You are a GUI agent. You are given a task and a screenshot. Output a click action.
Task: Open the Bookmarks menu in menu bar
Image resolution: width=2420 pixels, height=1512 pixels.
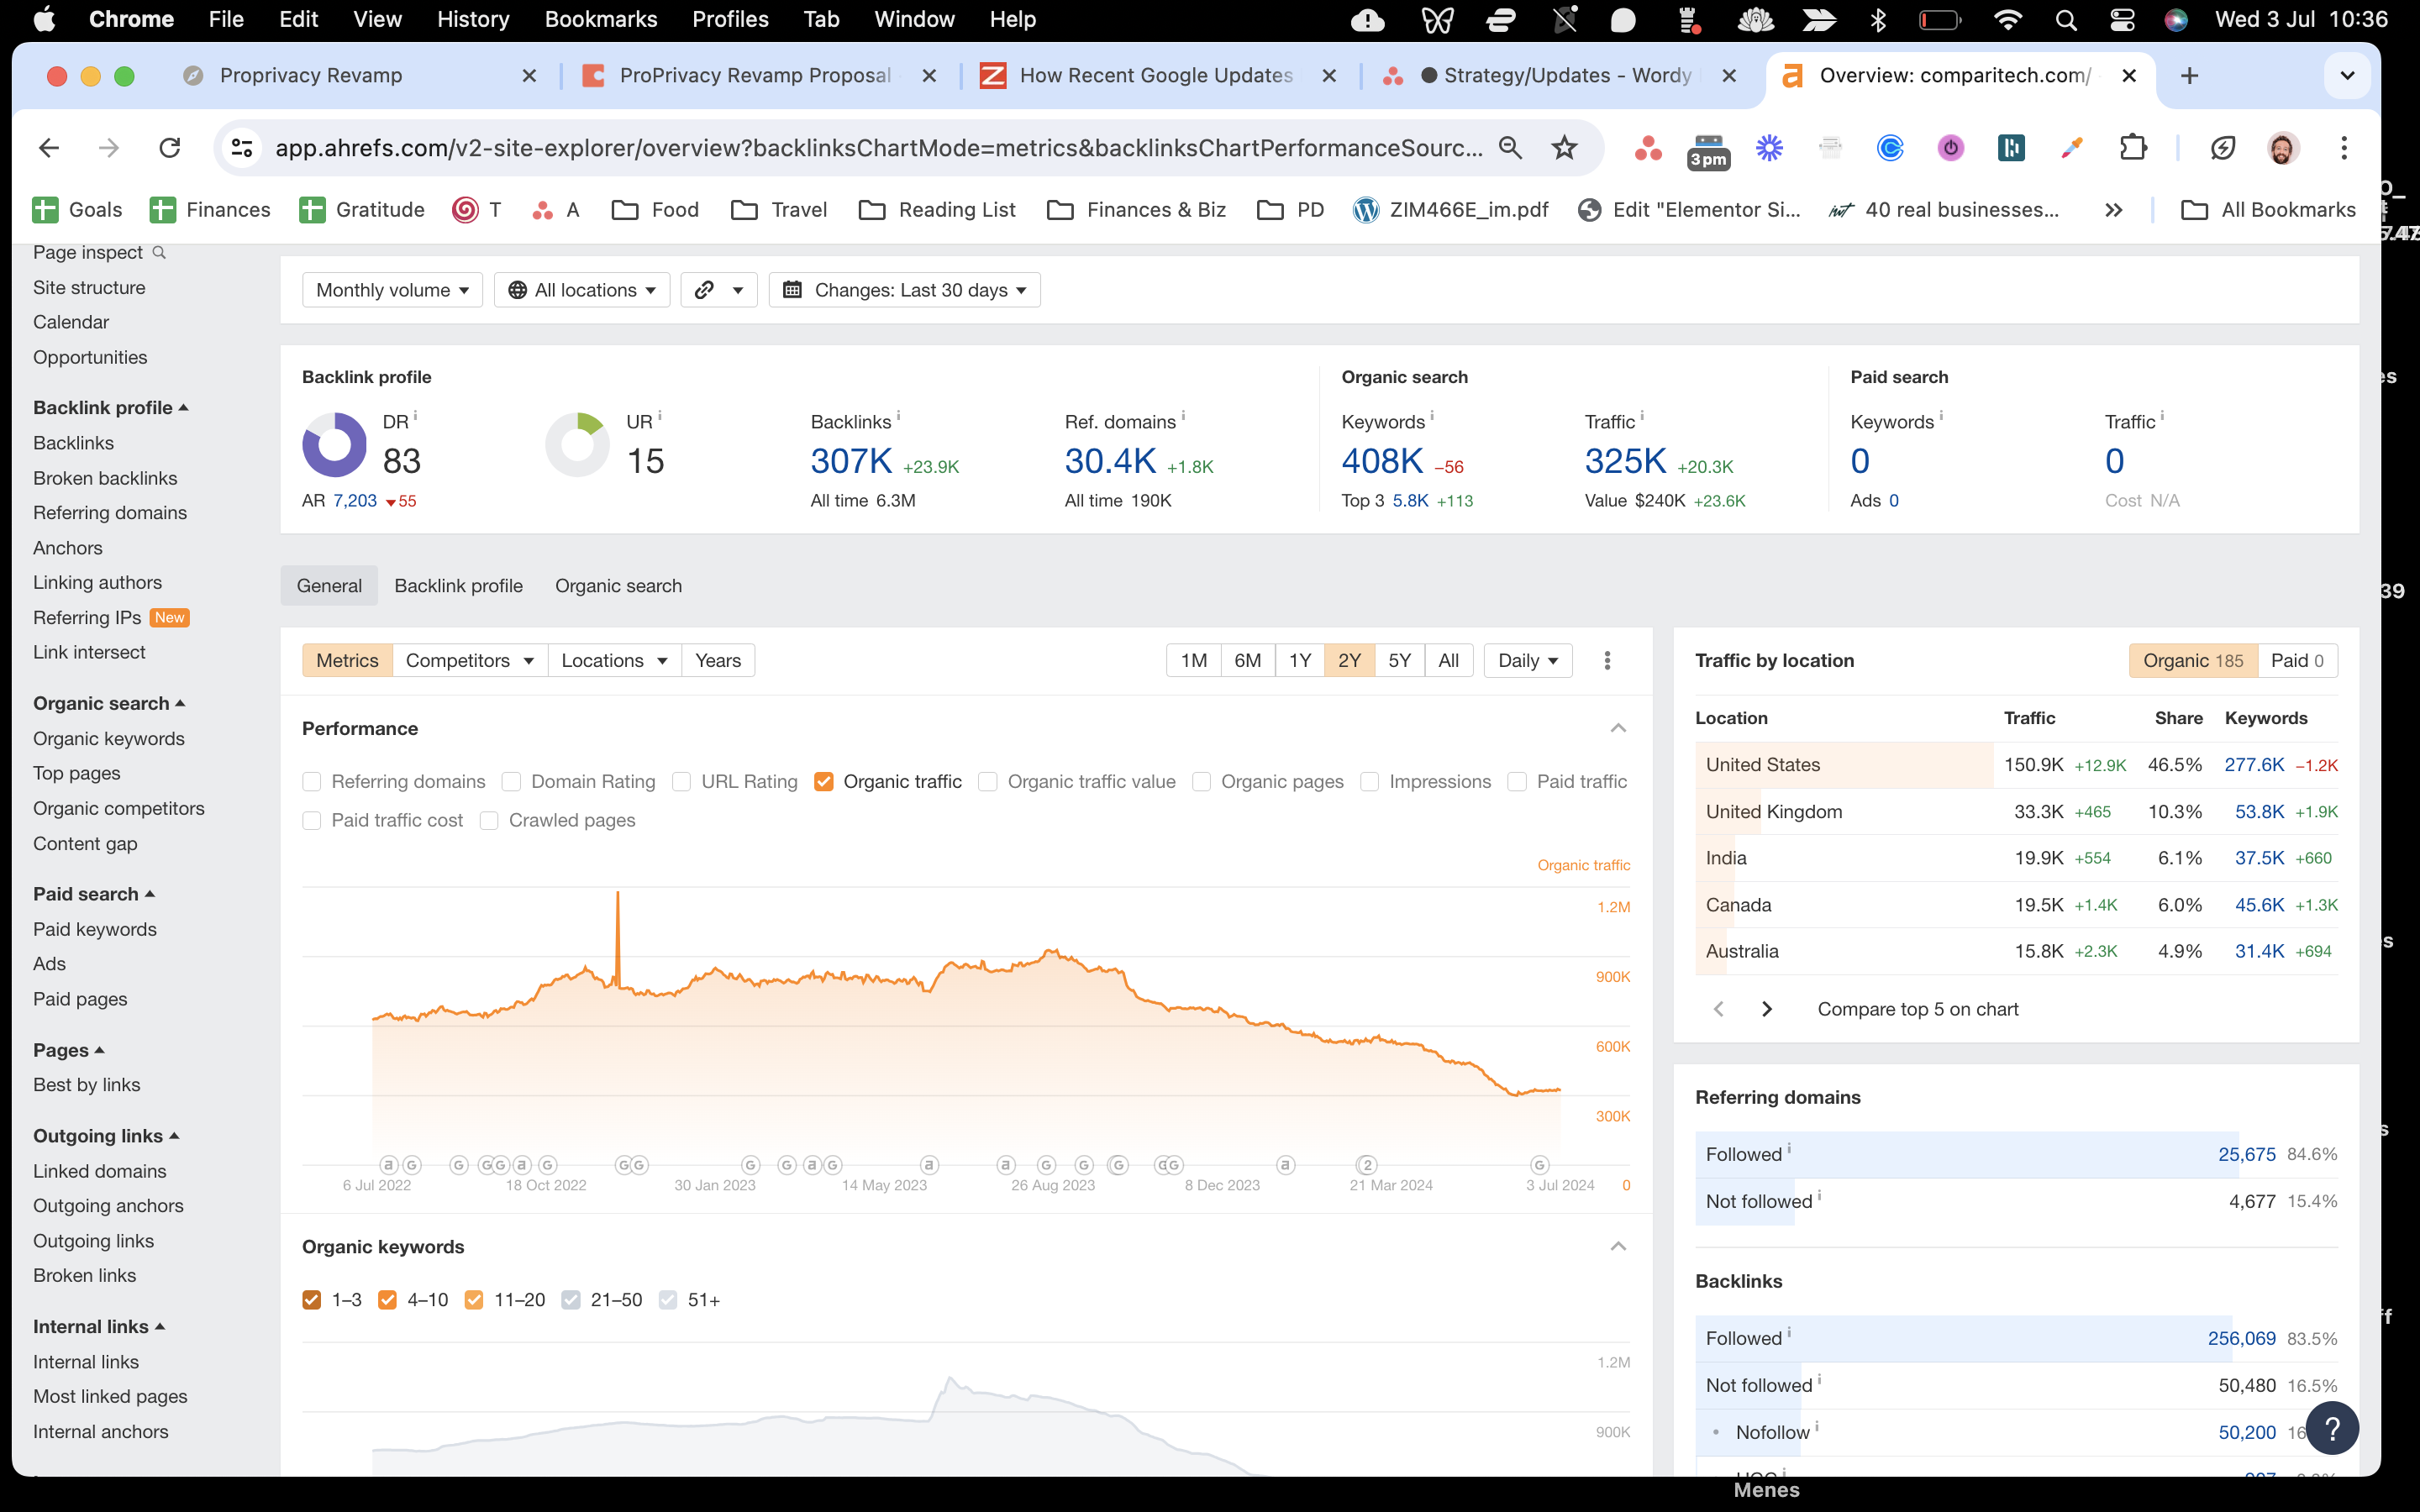600,19
